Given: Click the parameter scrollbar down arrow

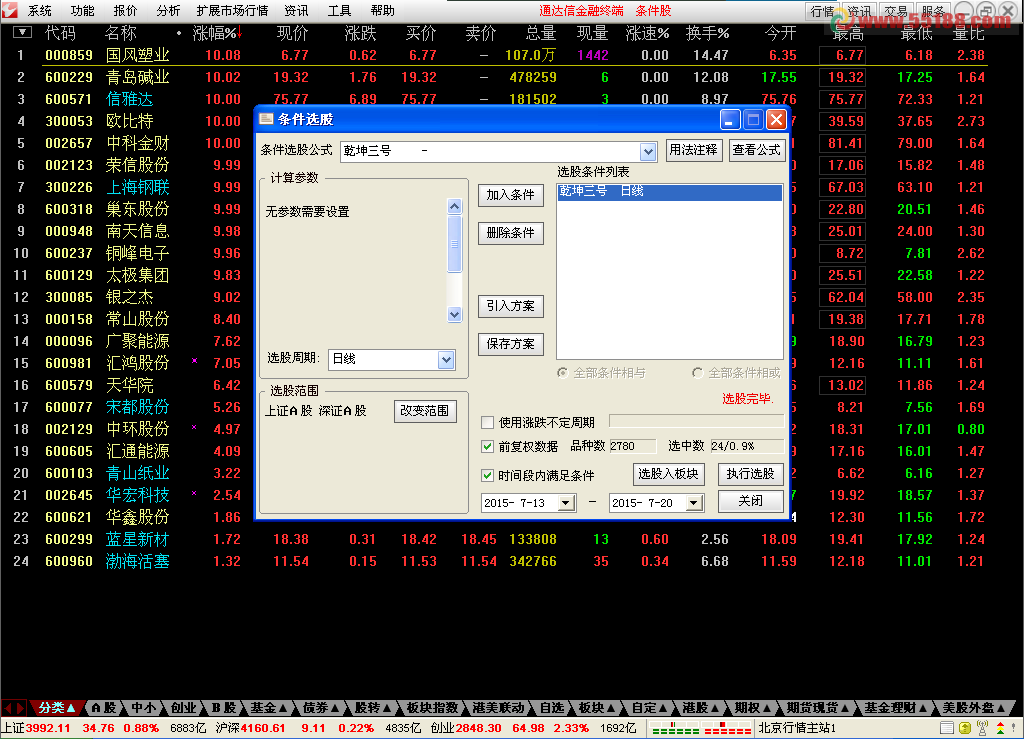Looking at the screenshot, I should pyautogui.click(x=455, y=314).
